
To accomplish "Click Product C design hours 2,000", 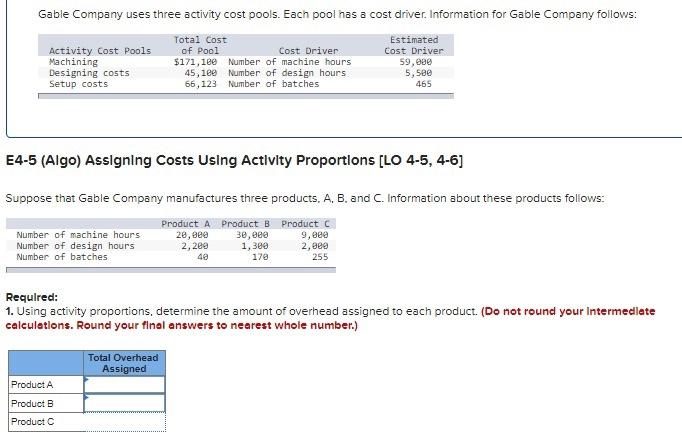I will coord(315,246).
